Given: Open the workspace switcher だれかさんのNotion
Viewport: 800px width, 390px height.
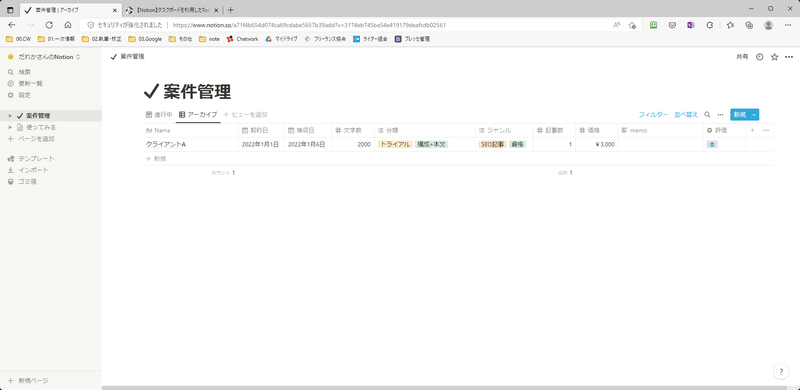Looking at the screenshot, I should (44, 57).
